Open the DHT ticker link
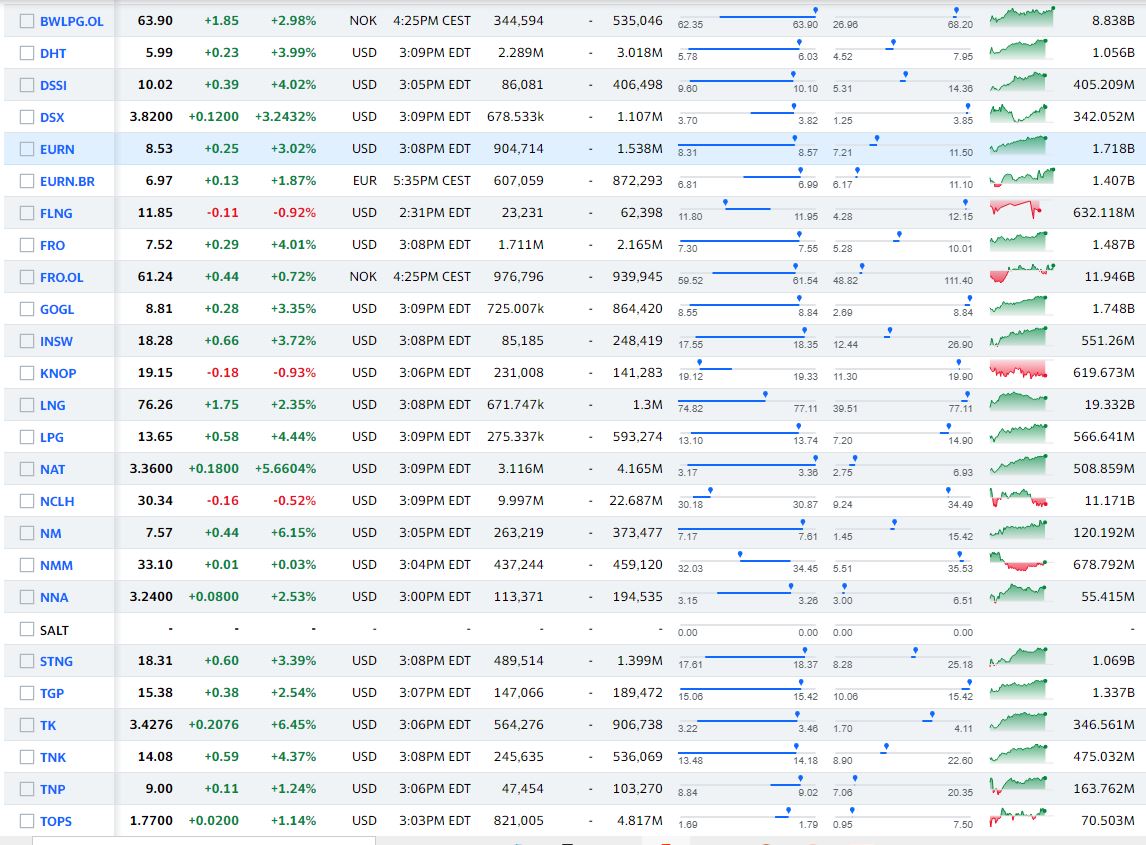 click(53, 54)
